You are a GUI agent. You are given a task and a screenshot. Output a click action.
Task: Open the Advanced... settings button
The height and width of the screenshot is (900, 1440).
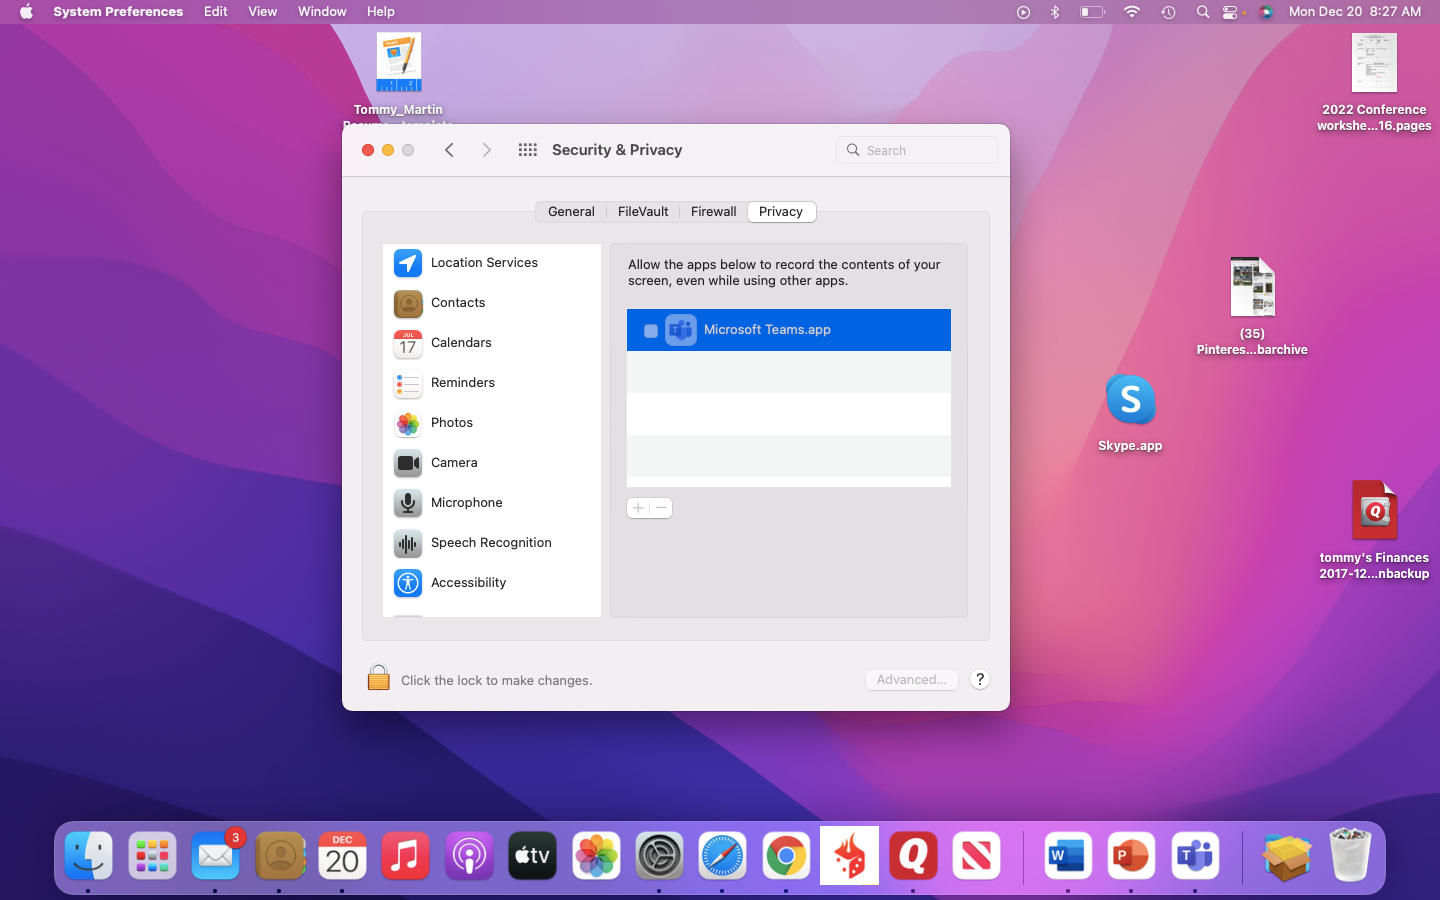click(x=912, y=680)
